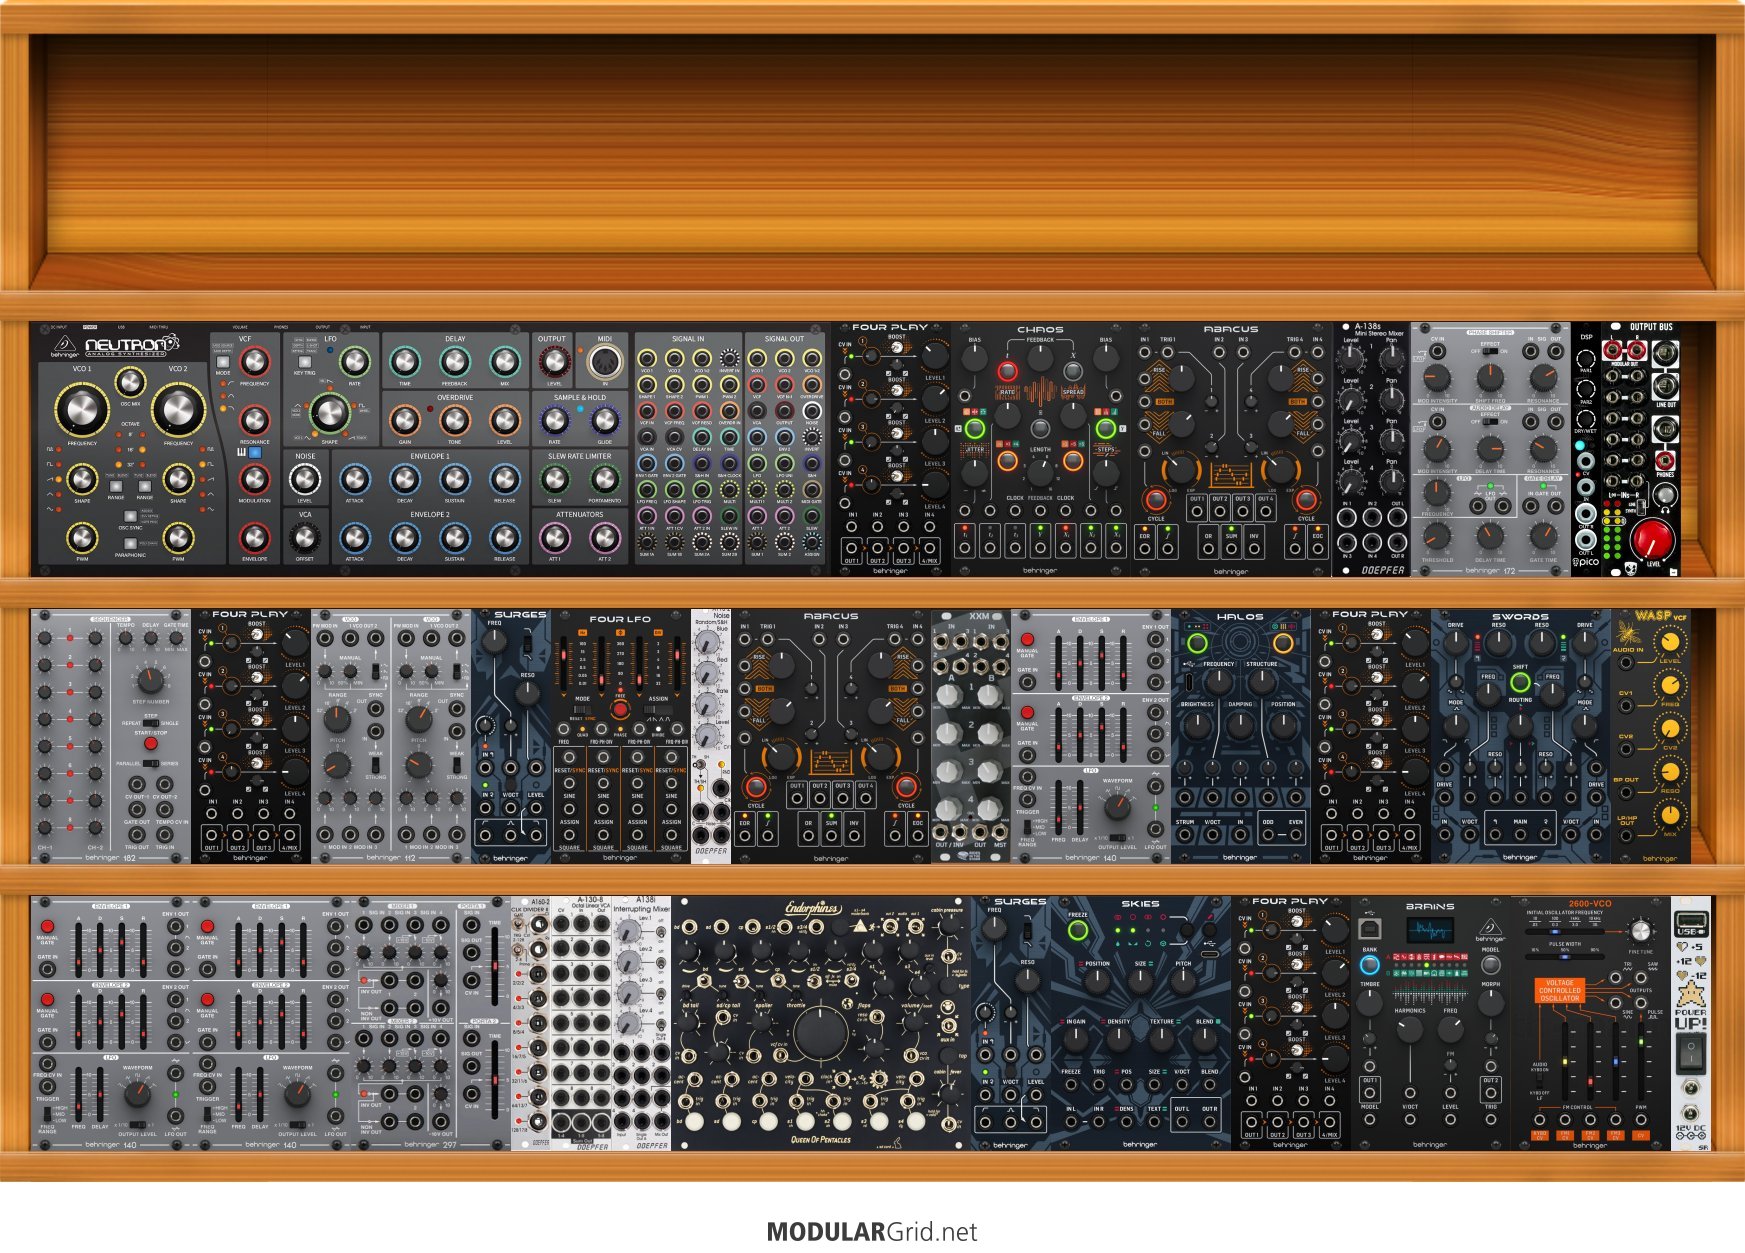1745x1253 pixels.
Task: Click the Neutron logo on the Behringer synthesizer
Action: coord(132,346)
